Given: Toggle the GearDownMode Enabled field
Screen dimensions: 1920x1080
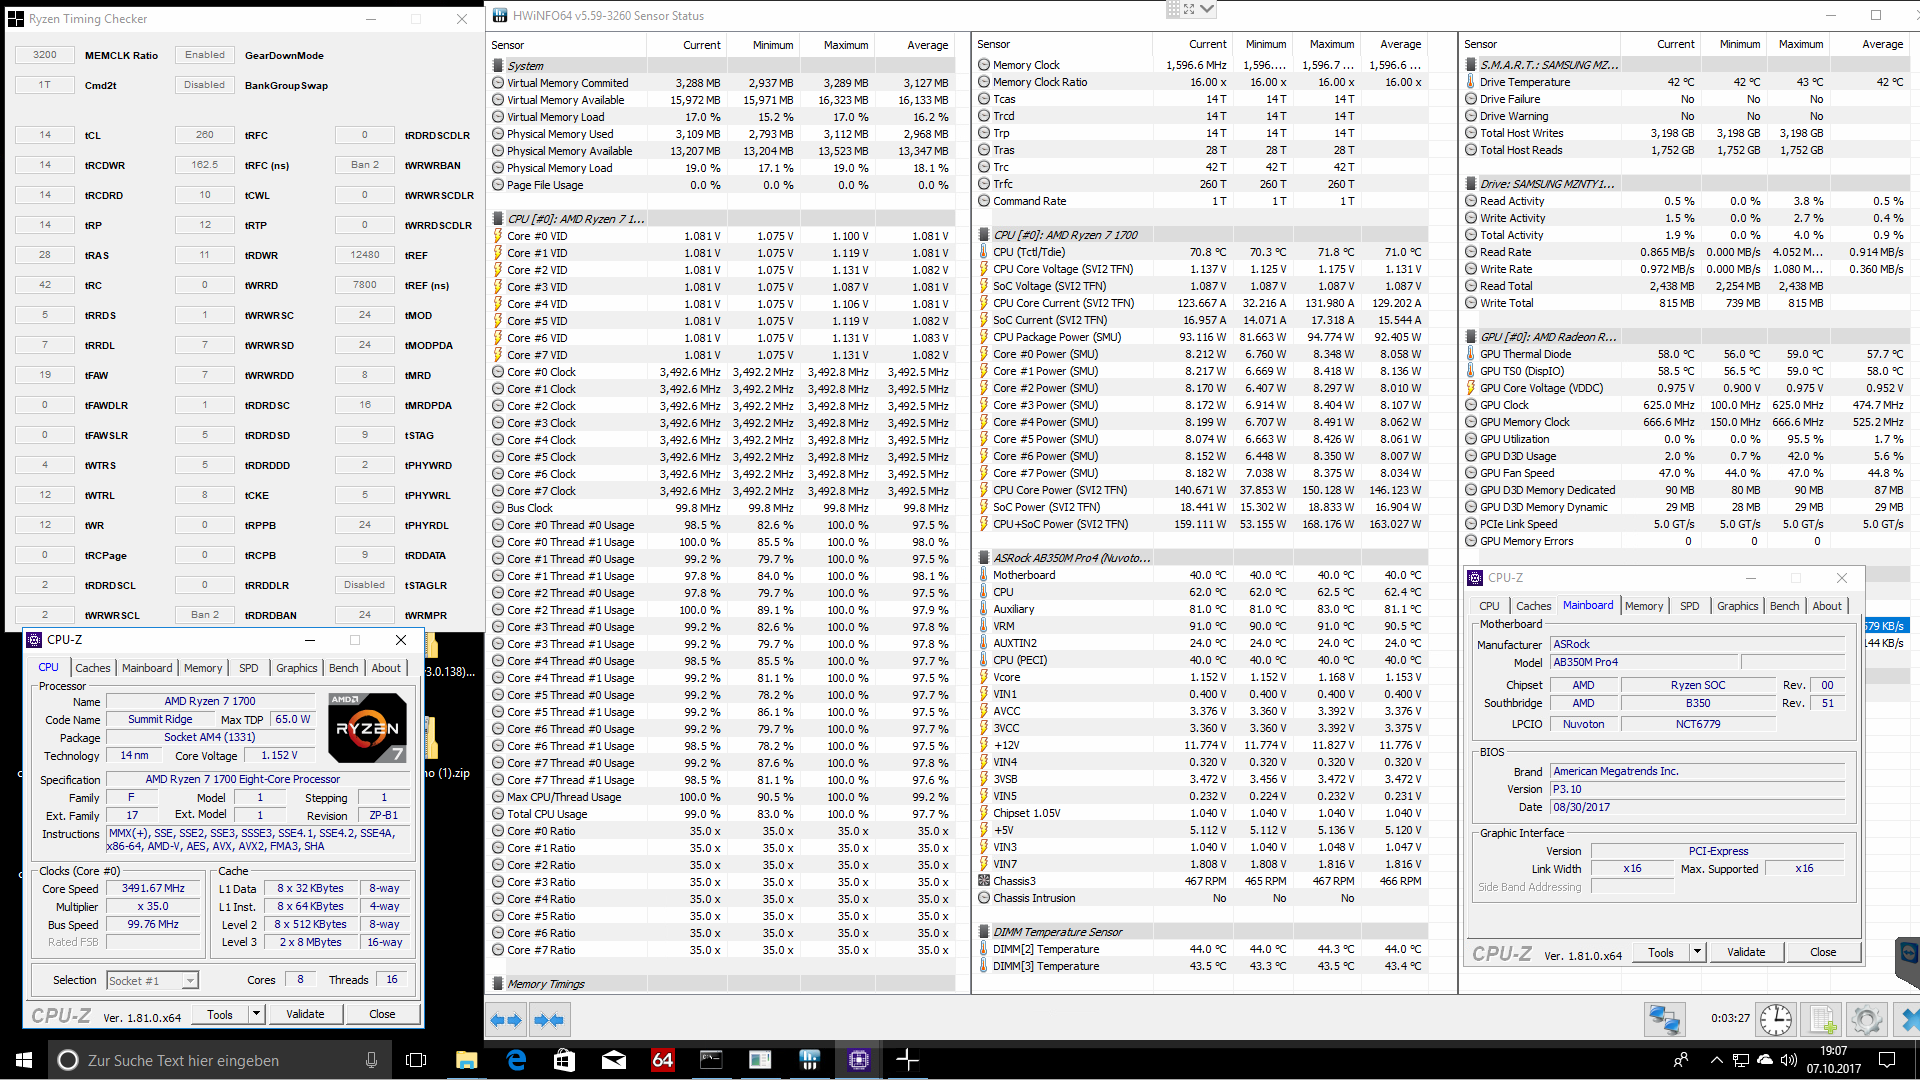Looking at the screenshot, I should [x=204, y=55].
